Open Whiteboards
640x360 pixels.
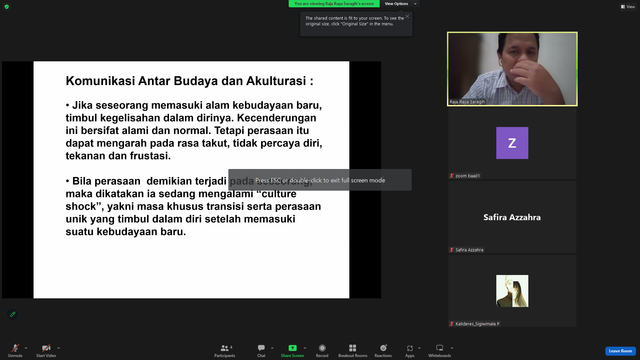click(440, 350)
